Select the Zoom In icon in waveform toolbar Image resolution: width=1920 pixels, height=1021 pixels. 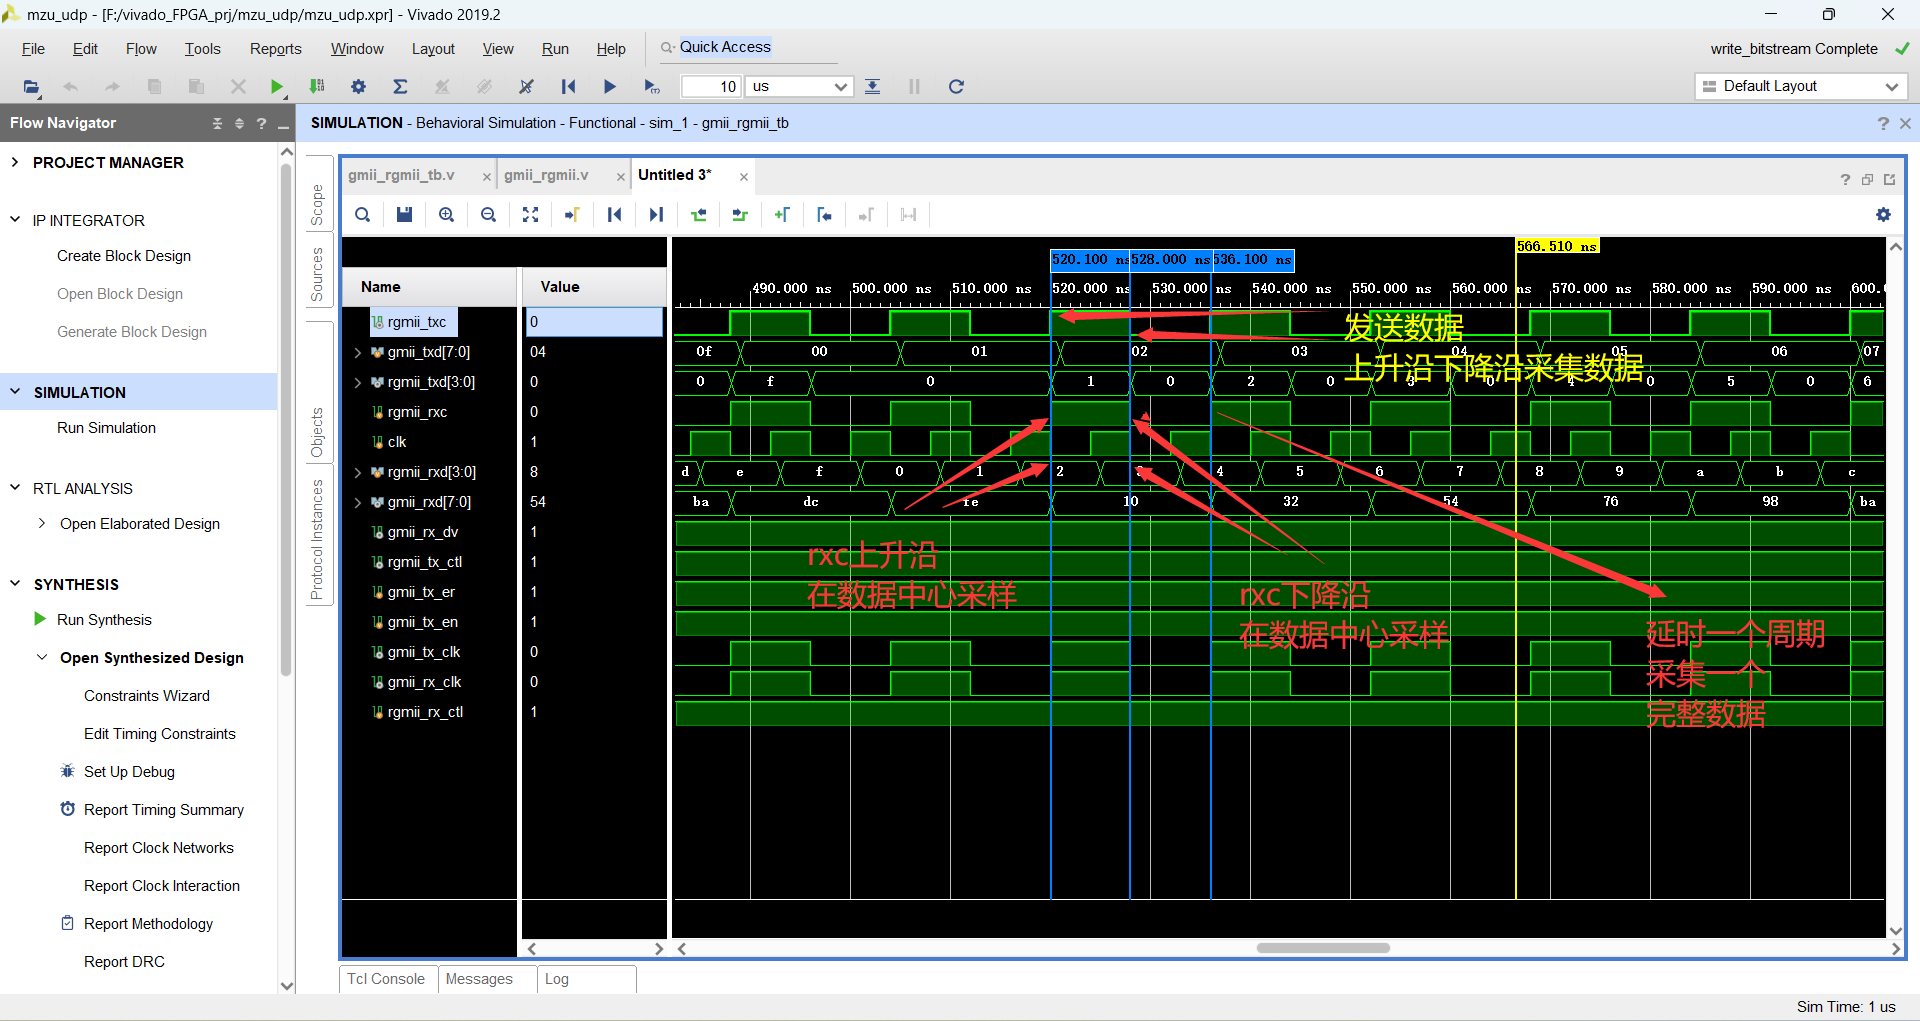pyautogui.click(x=446, y=214)
